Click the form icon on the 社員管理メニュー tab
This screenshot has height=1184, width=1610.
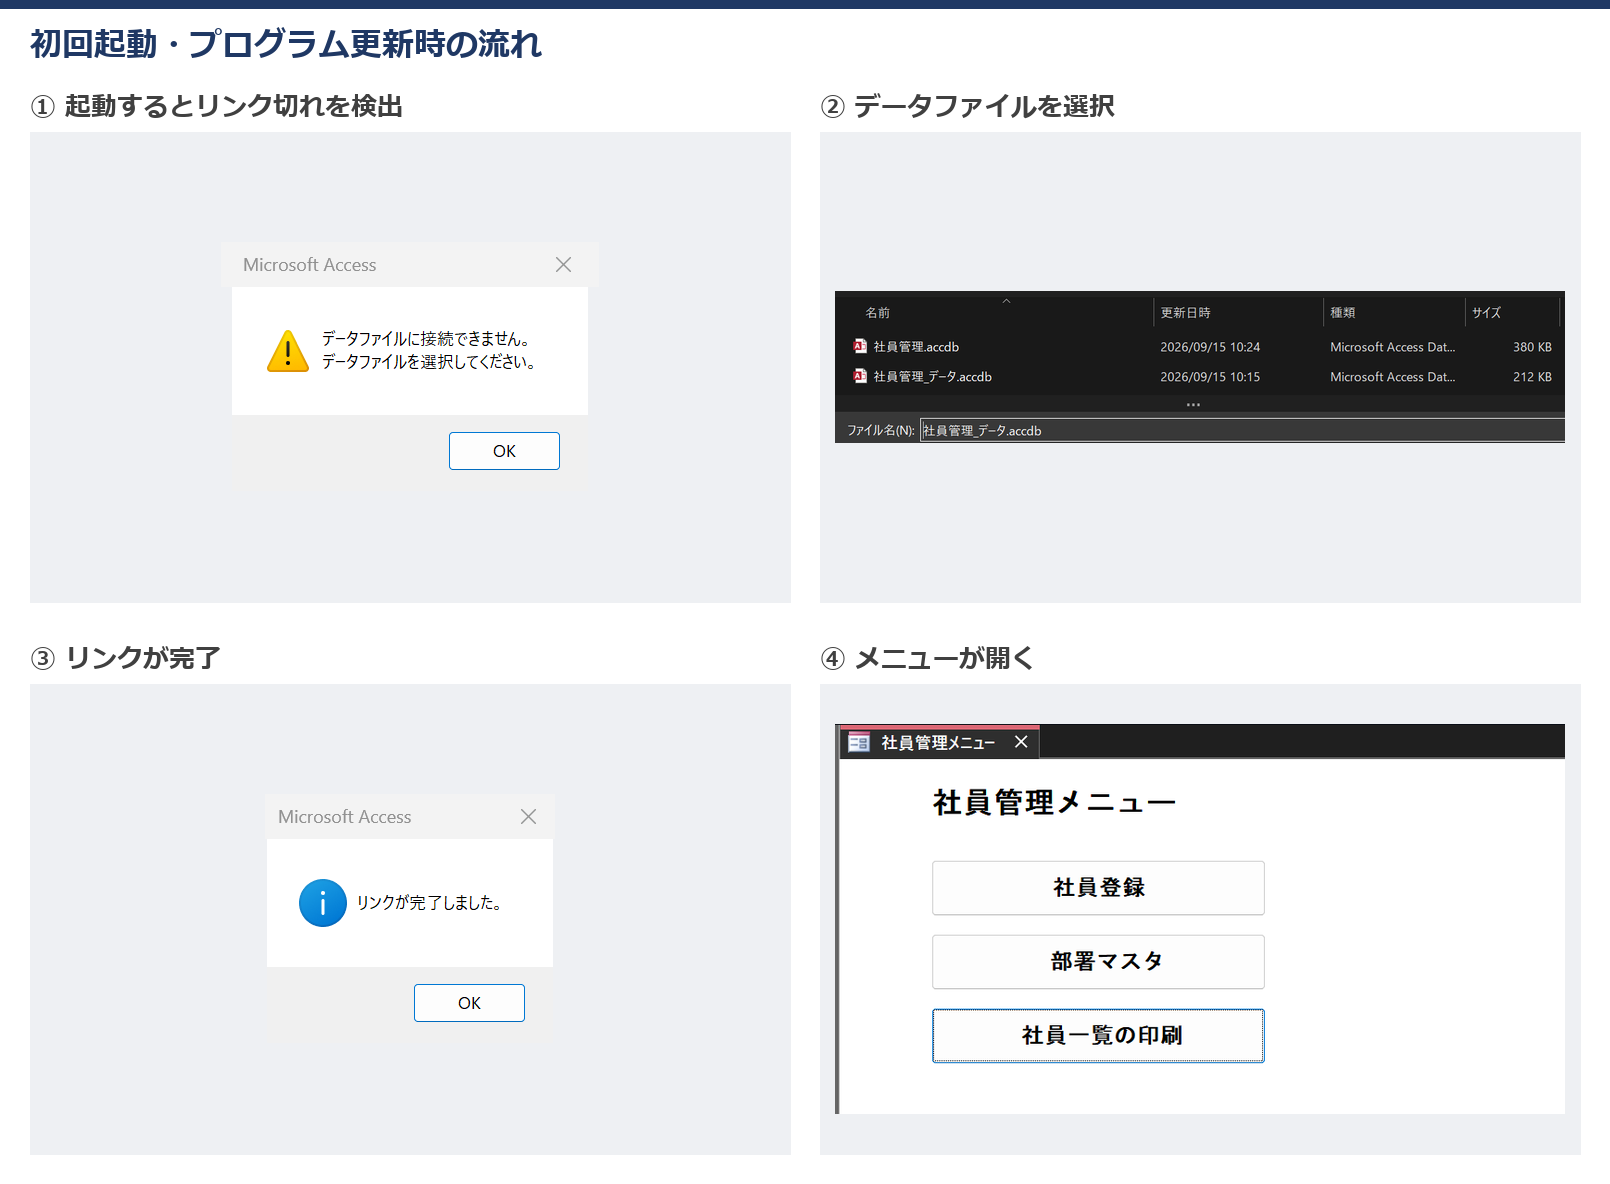pos(859,742)
